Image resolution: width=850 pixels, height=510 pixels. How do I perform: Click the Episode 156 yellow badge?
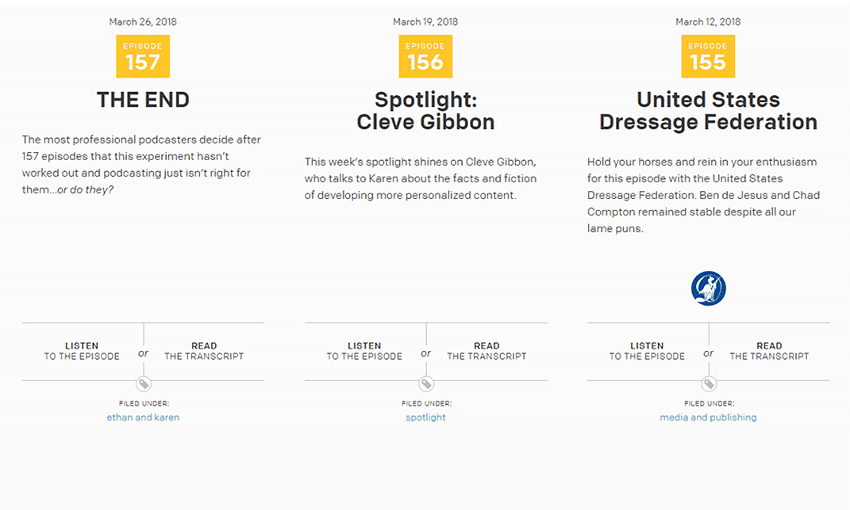(426, 56)
